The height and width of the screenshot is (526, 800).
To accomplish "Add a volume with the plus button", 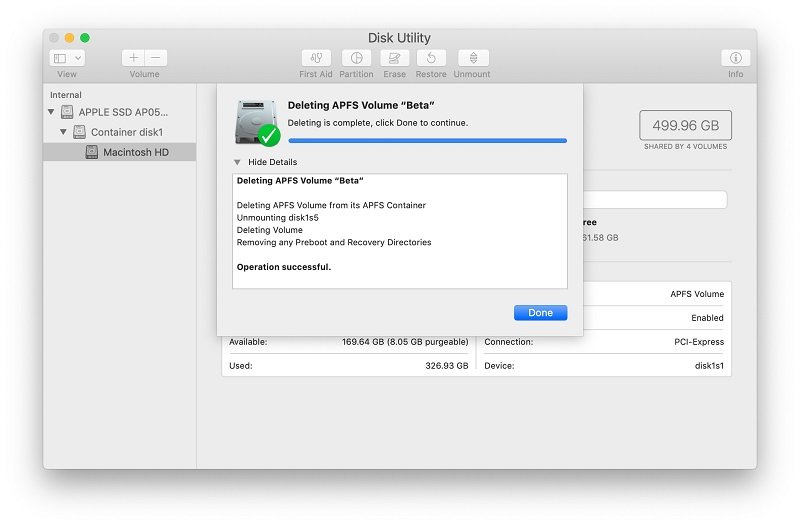I will point(133,58).
